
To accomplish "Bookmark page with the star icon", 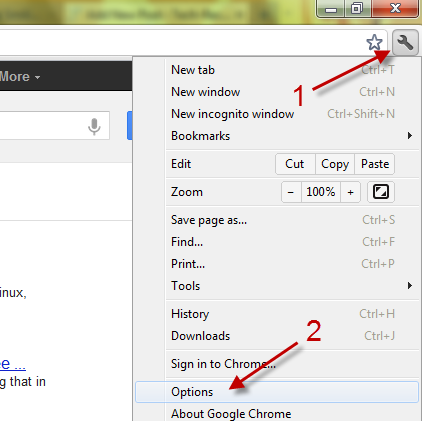I will [374, 42].
